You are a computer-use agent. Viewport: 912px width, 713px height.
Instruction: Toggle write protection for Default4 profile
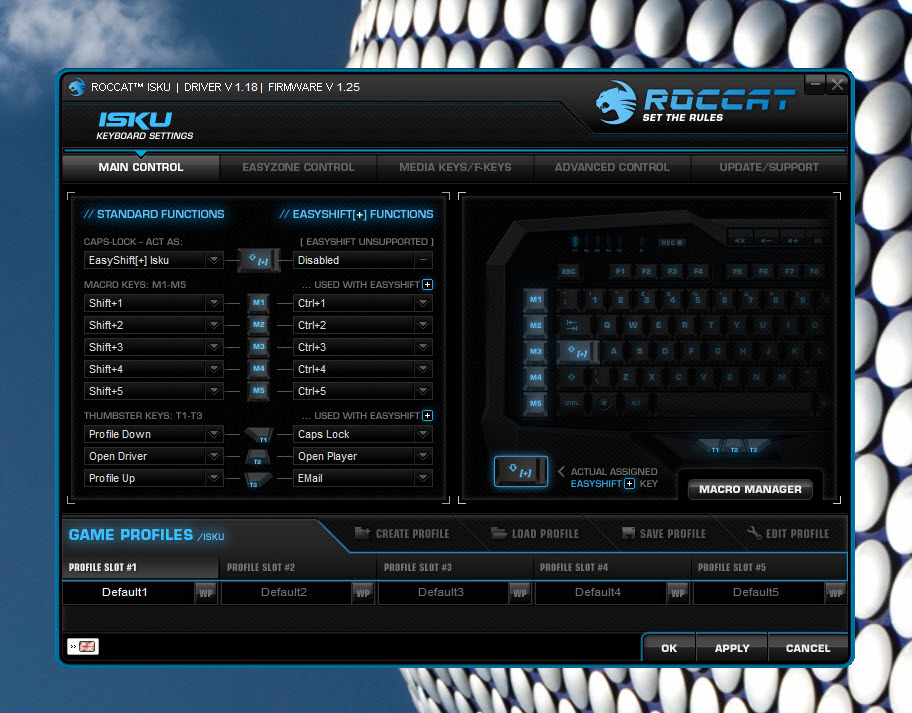coord(678,593)
